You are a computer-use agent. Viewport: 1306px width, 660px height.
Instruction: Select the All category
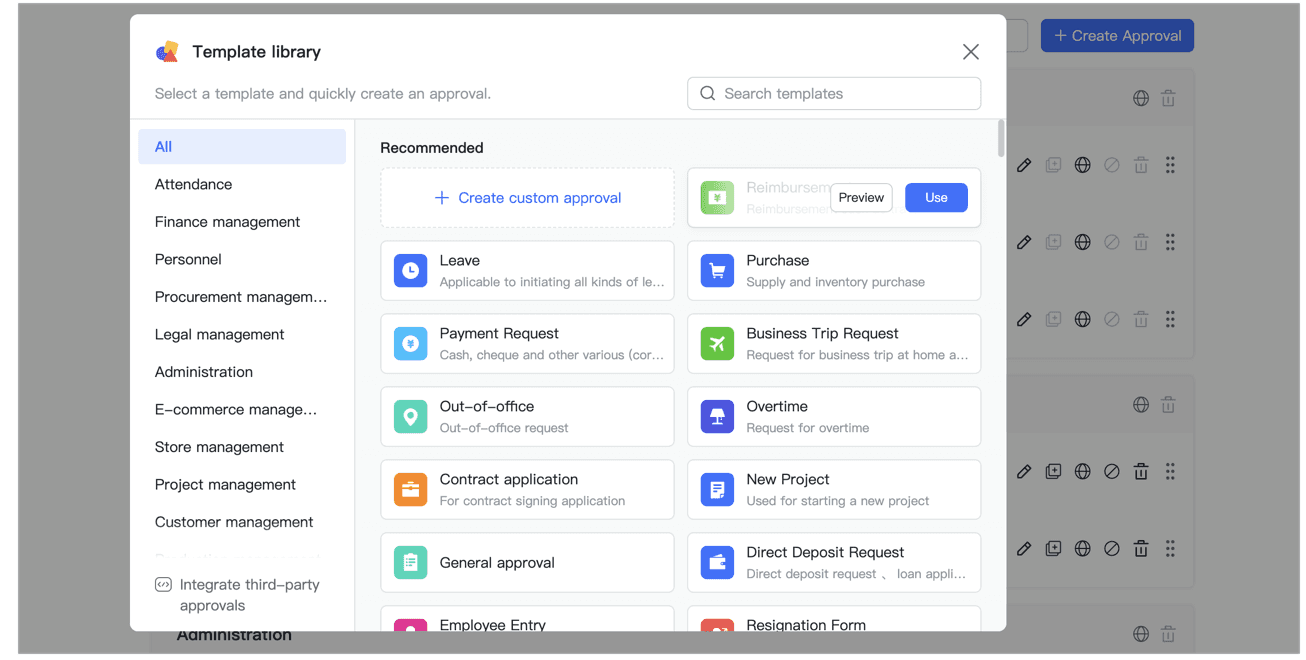tap(242, 147)
